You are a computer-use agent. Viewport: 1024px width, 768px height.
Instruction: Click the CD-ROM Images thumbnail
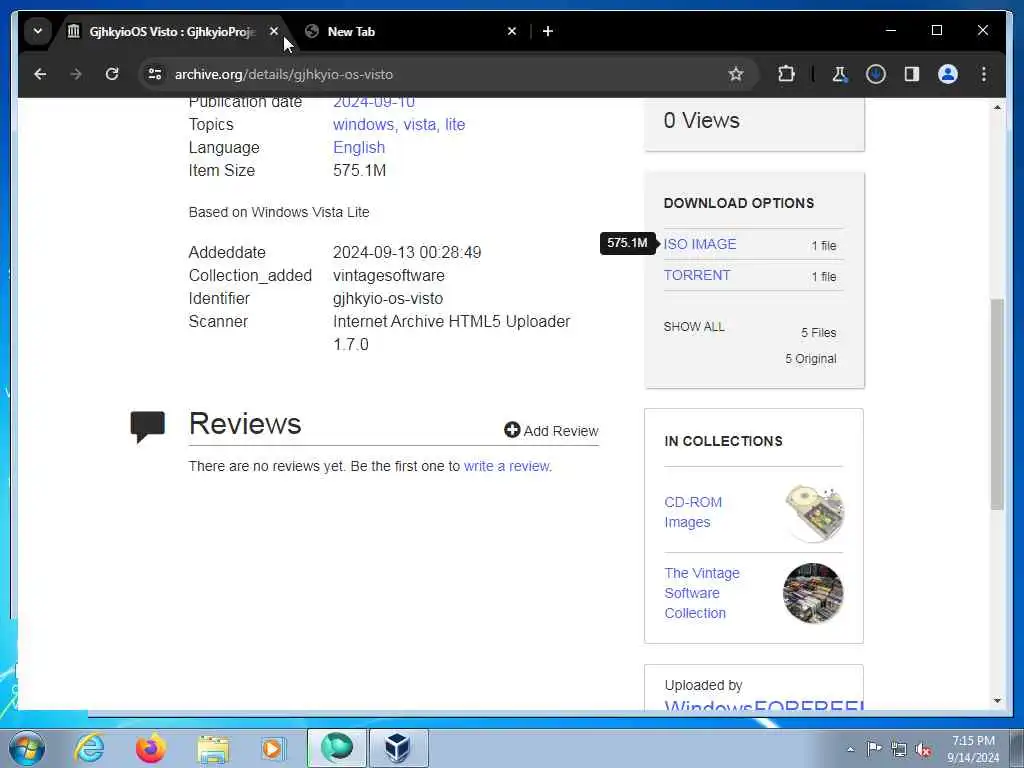click(814, 513)
